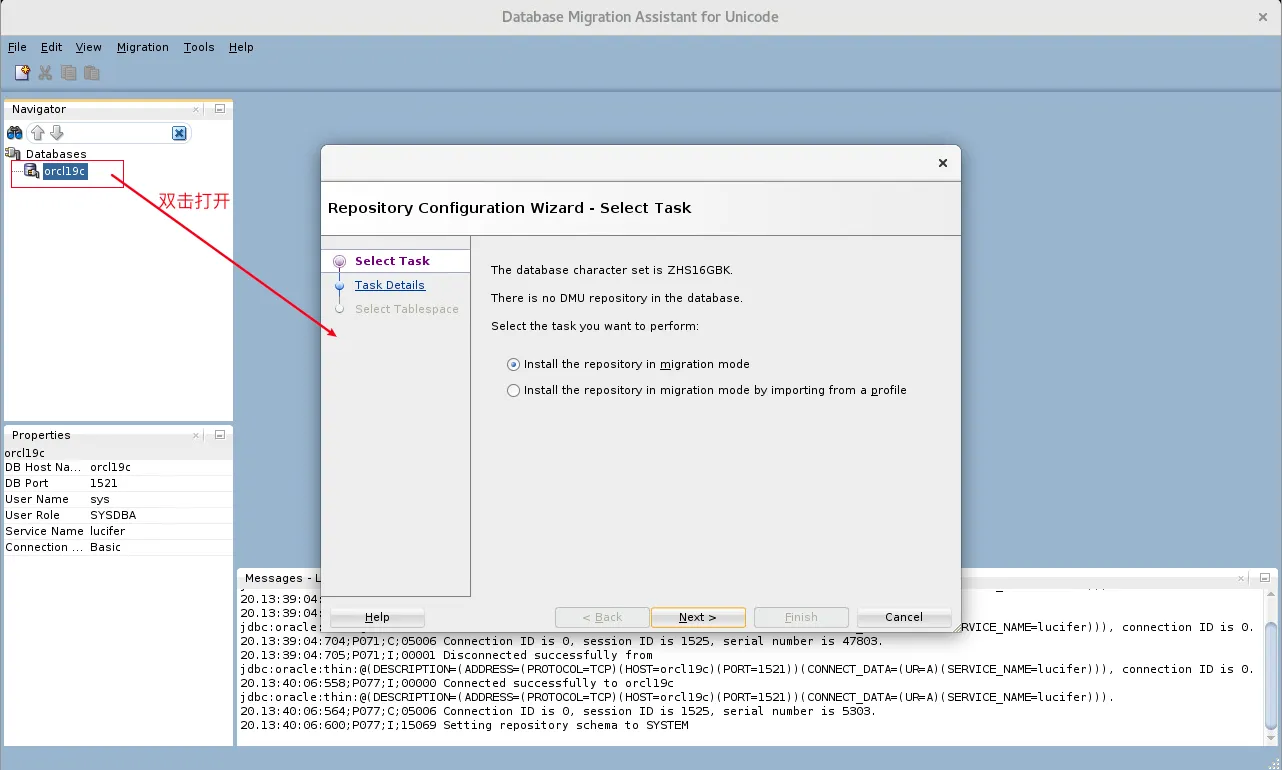1282x770 pixels.
Task: Click the clear search X icon in Navigator
Action: (178, 132)
